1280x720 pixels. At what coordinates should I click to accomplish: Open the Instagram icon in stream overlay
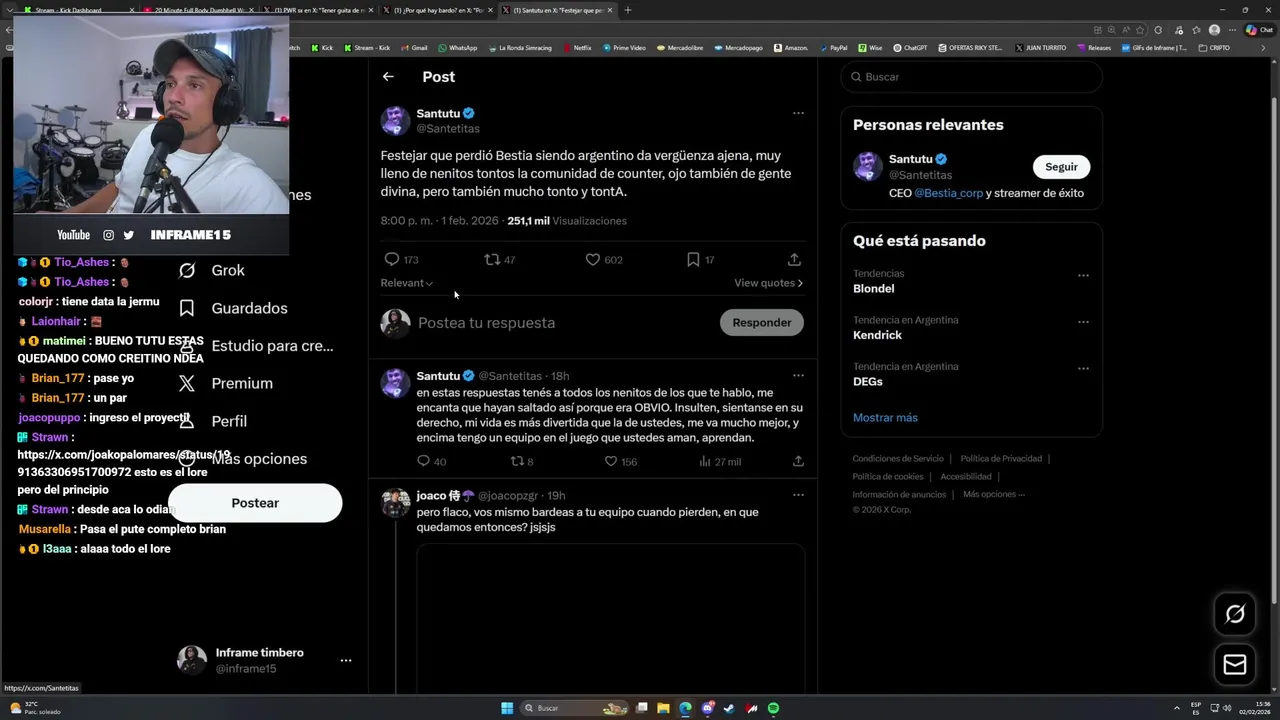coord(108,235)
